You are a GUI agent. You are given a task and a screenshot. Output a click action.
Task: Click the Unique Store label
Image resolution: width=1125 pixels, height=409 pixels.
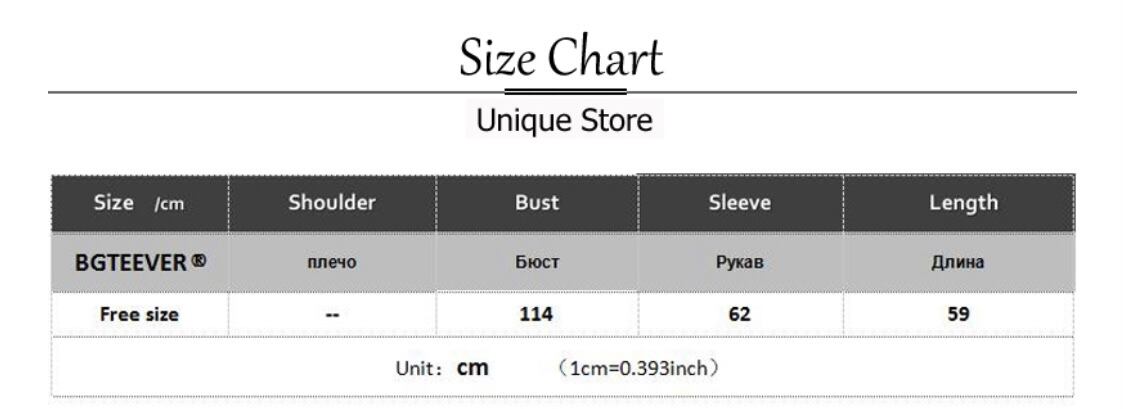coord(565,120)
